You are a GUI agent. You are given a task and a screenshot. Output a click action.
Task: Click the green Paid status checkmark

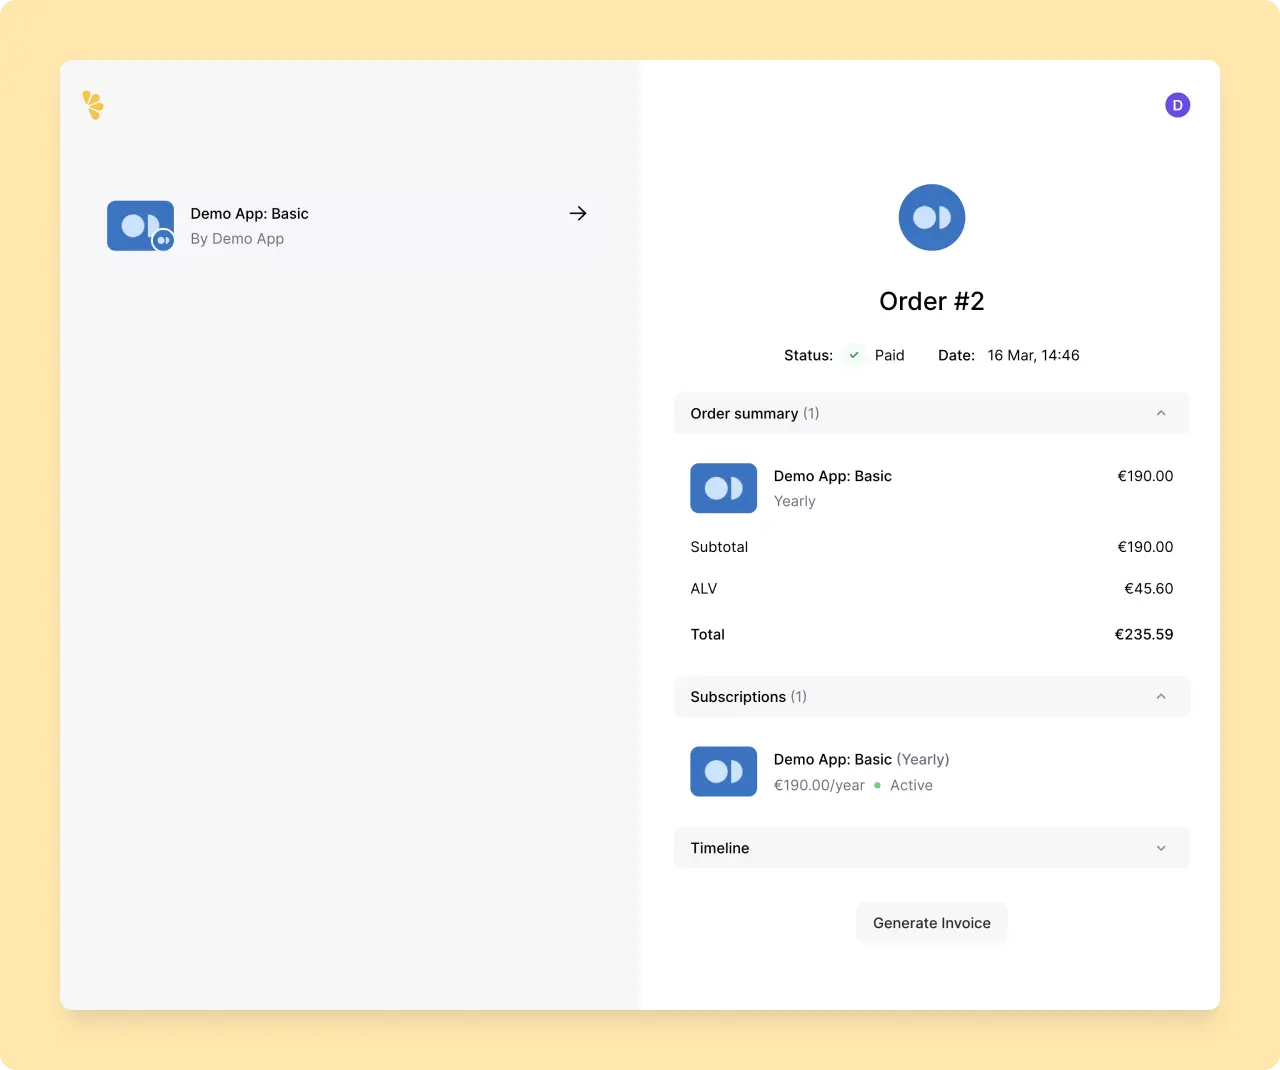(854, 355)
